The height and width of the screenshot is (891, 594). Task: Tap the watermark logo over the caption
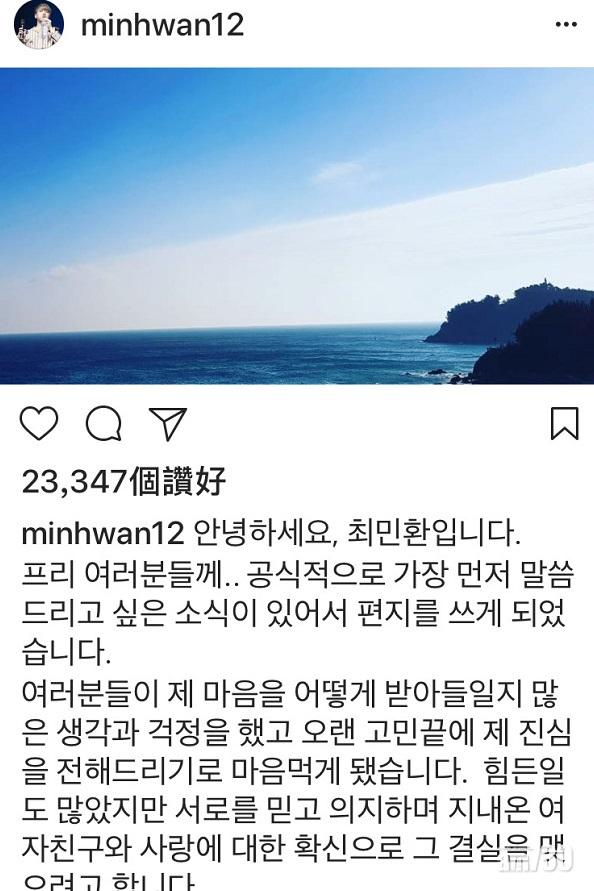pos(536,859)
